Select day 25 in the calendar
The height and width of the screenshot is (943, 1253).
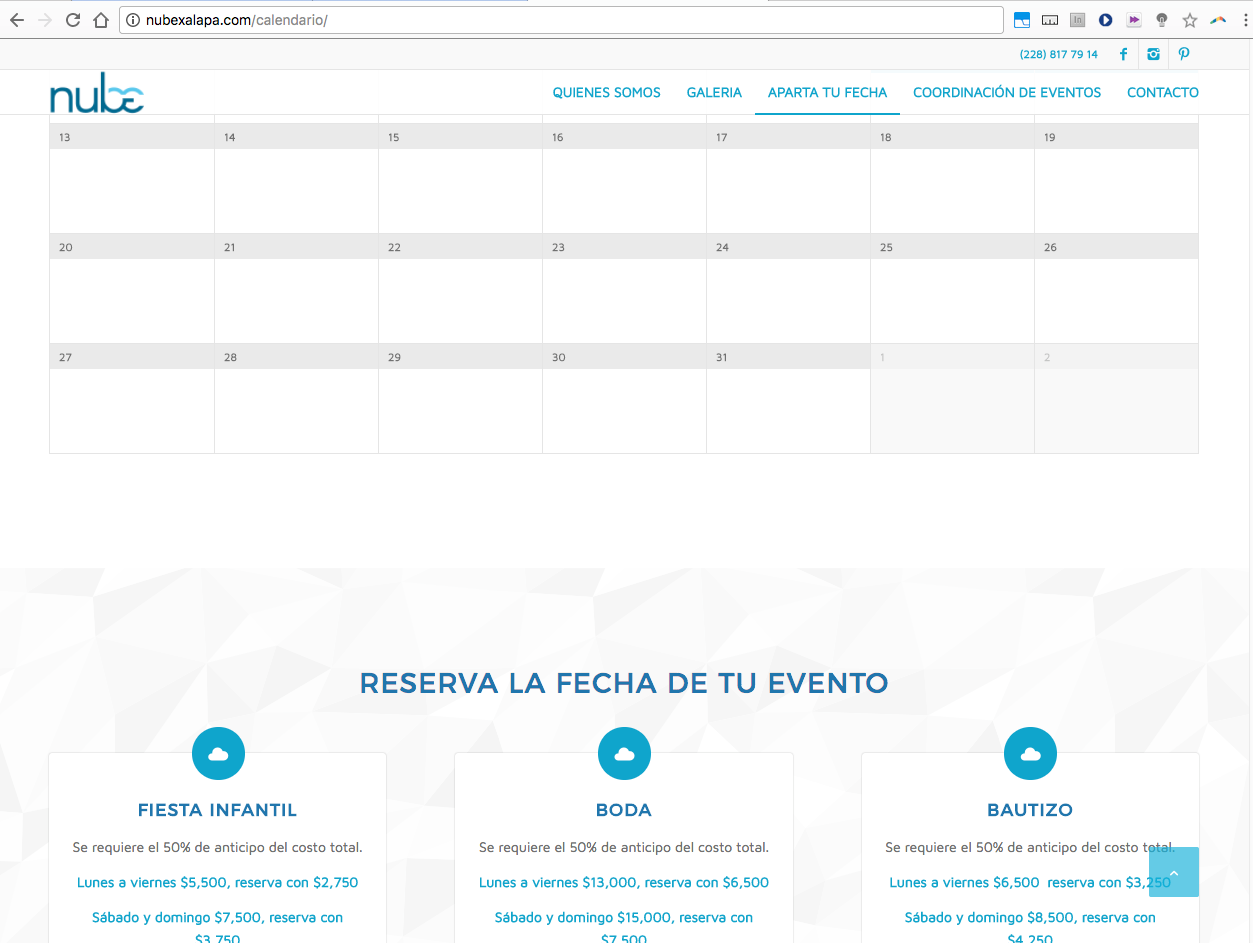point(951,289)
